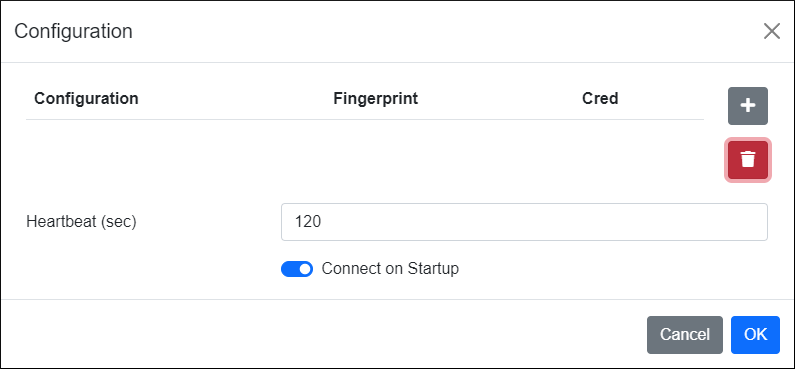This screenshot has height=369, width=795.
Task: Click the white plus symbol on the gray button
Action: (748, 106)
